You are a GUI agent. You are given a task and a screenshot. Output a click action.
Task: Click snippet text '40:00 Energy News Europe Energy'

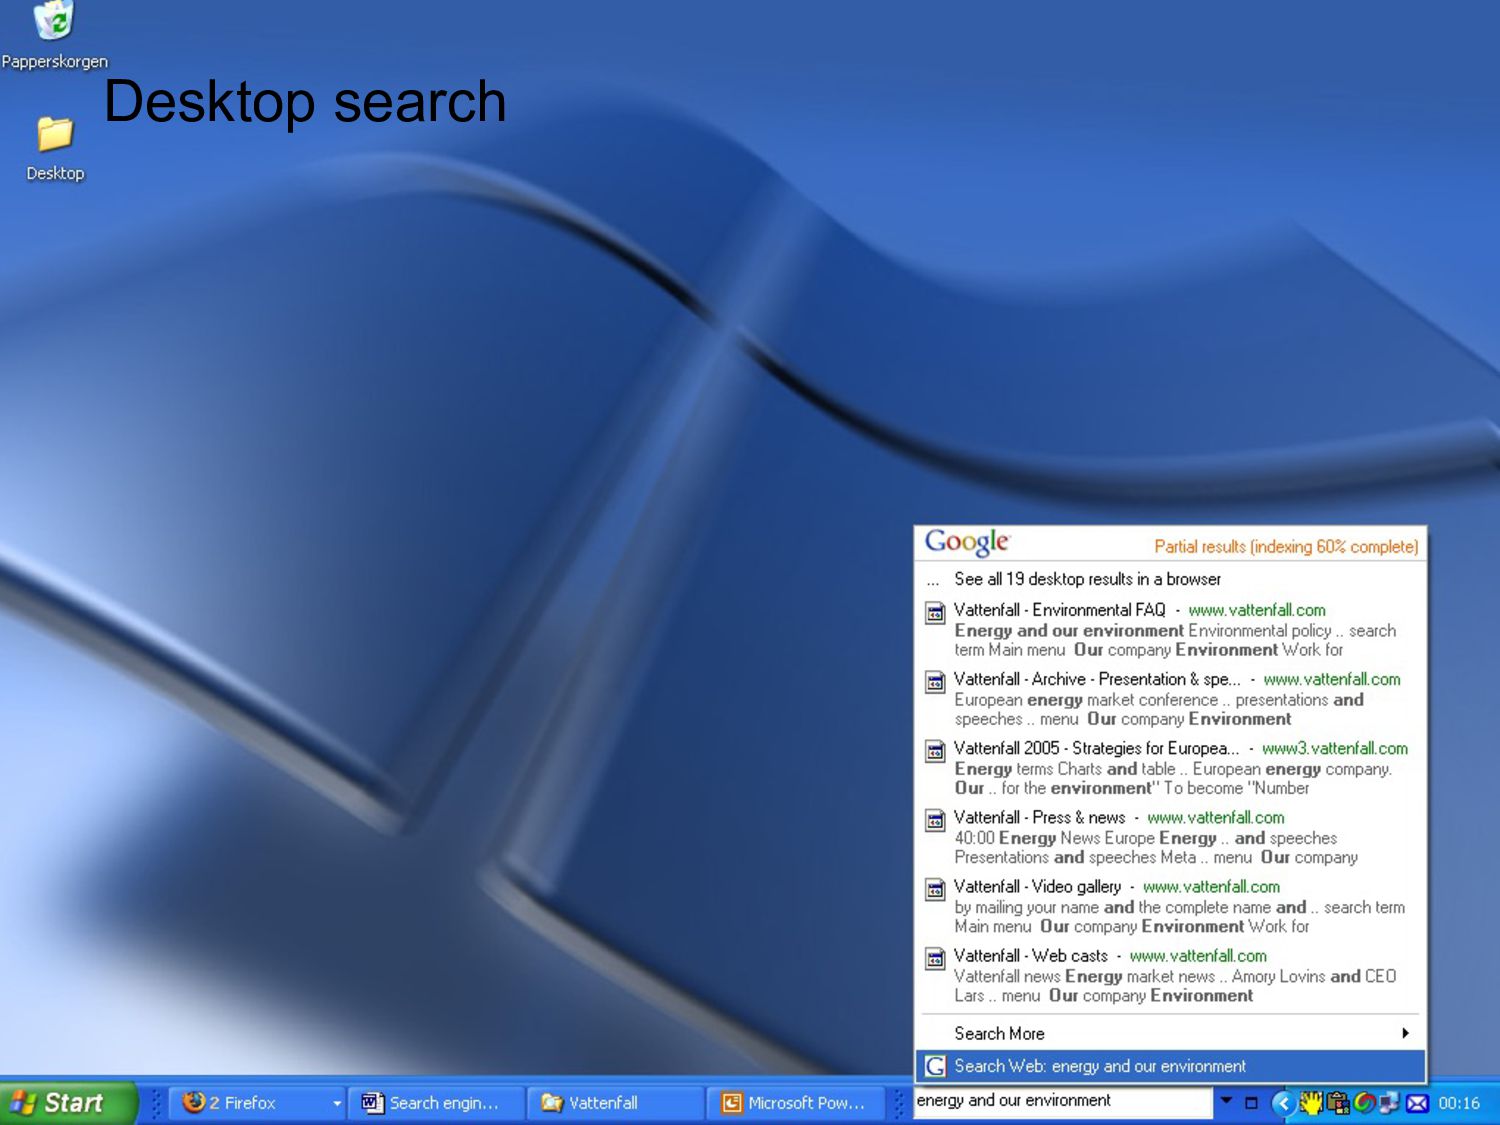coord(1085,838)
